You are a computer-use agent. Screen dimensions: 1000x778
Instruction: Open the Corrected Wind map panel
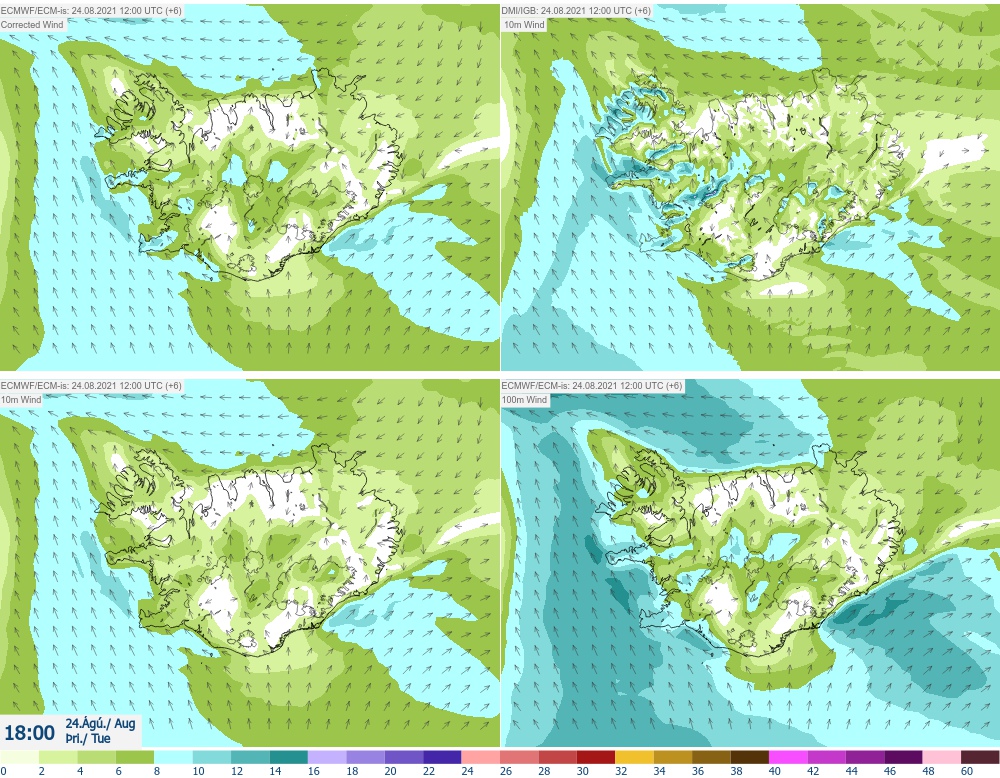pyautogui.click(x=249, y=187)
